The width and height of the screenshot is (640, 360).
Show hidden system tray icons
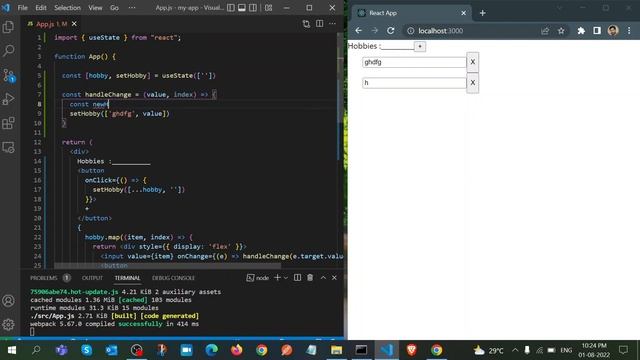point(515,350)
